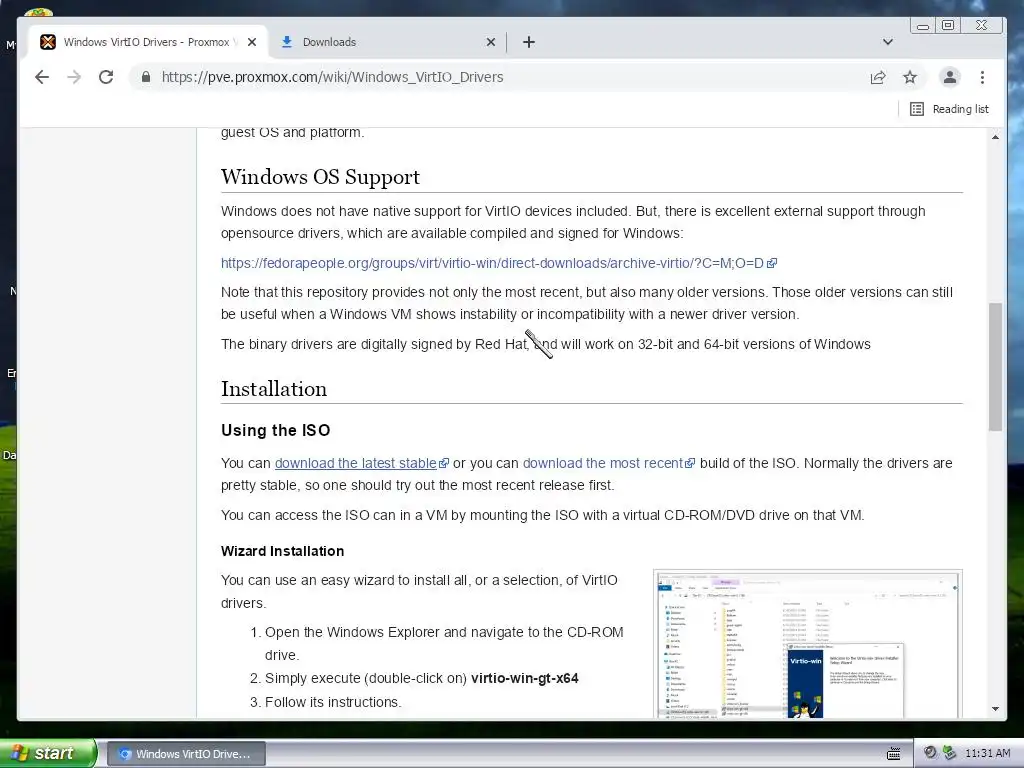Click the forward navigation arrow
This screenshot has width=1024, height=768.
coord(74,77)
